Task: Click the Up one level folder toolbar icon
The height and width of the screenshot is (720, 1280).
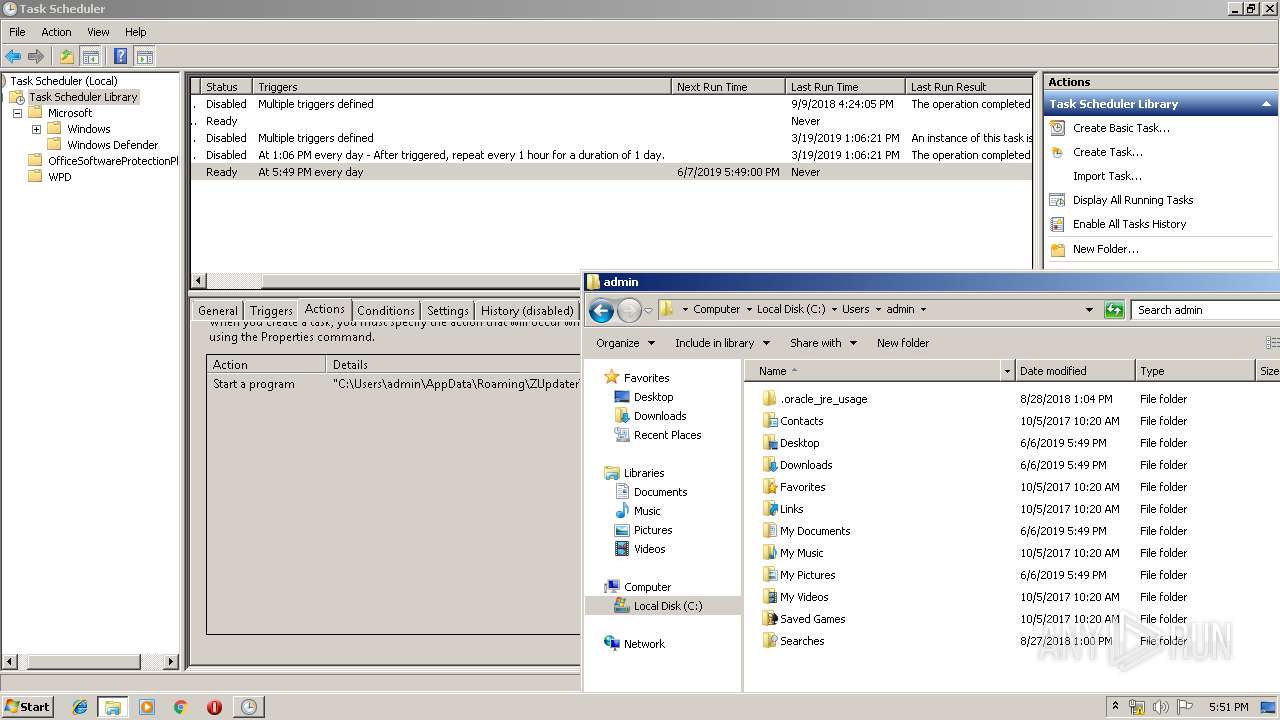Action: point(67,57)
